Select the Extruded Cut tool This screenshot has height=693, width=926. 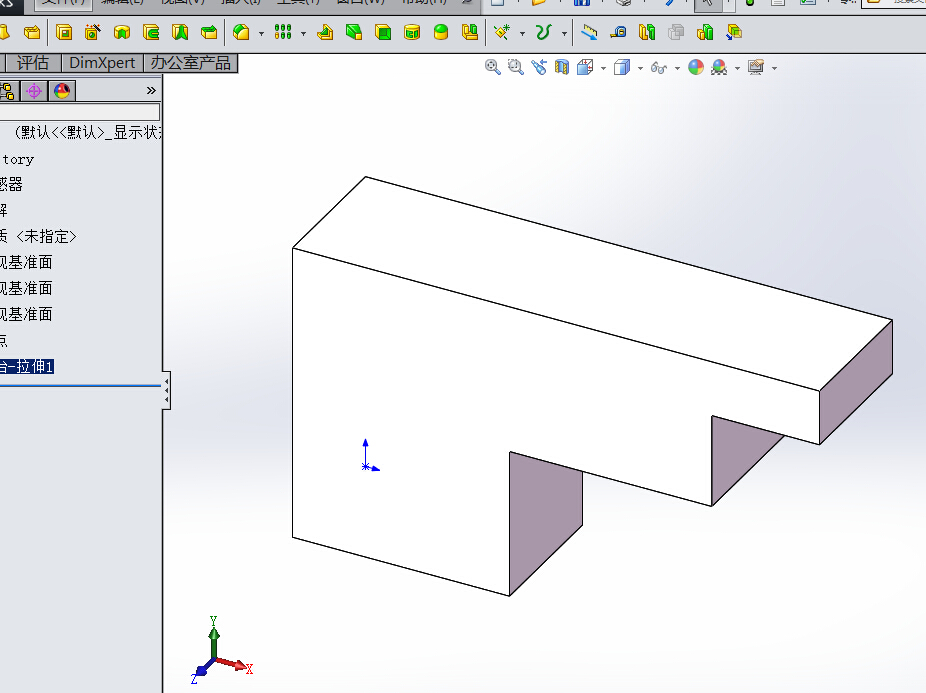pos(64,32)
